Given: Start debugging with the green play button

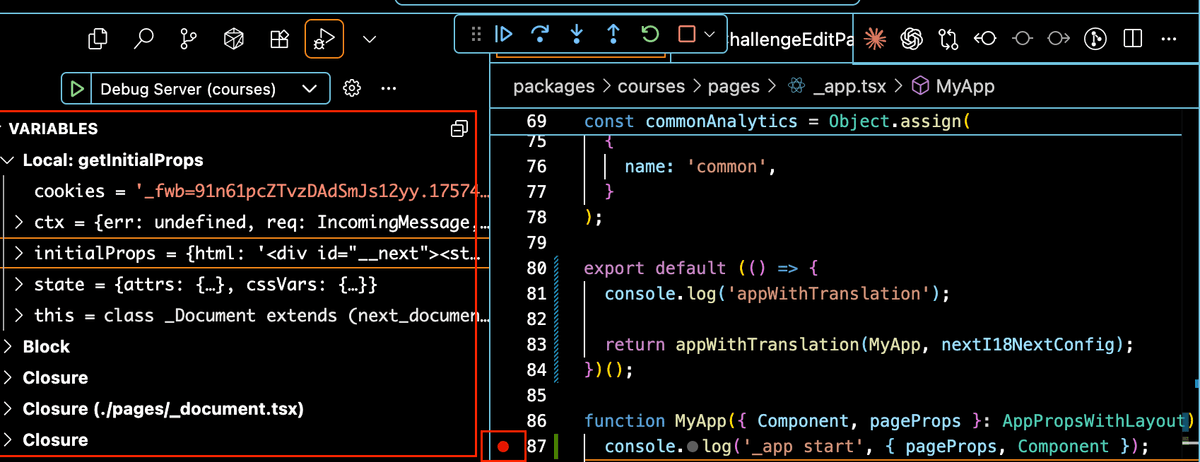Looking at the screenshot, I should pos(76,89).
